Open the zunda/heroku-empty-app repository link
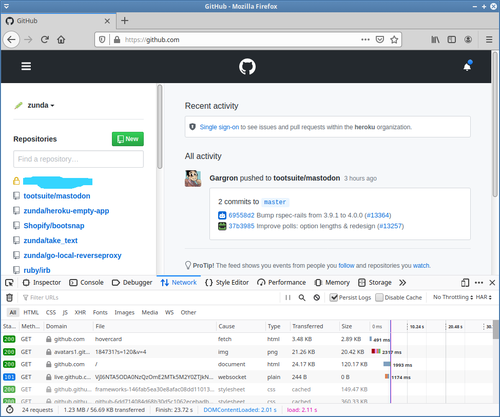This screenshot has width=500, height=417. (66, 211)
